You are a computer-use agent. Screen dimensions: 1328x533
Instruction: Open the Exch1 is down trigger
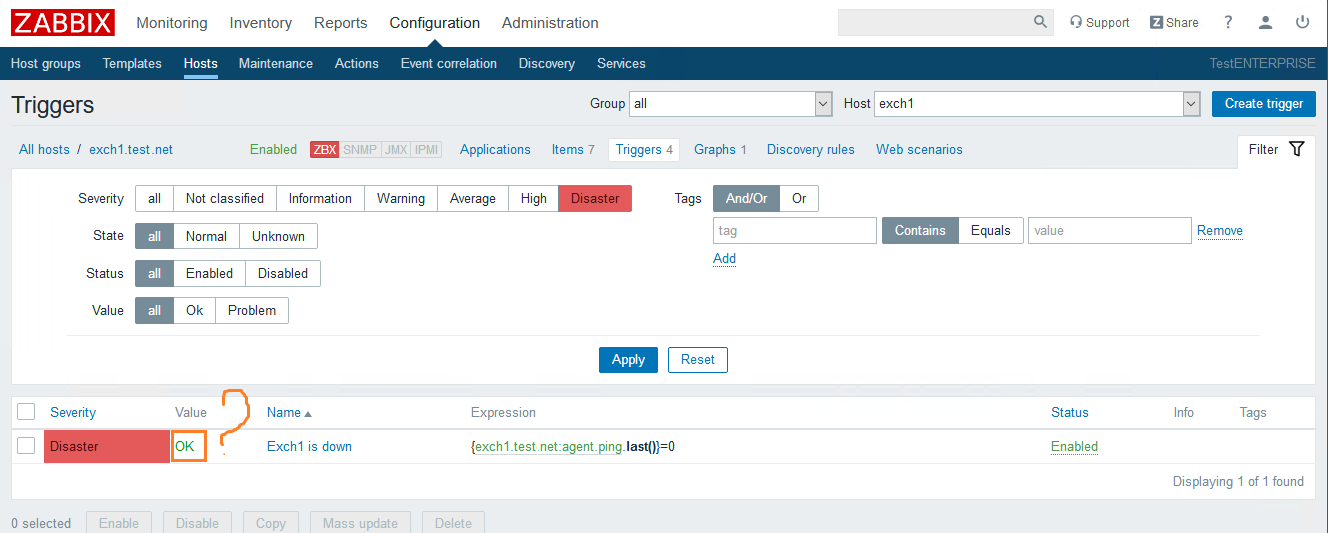[x=309, y=446]
